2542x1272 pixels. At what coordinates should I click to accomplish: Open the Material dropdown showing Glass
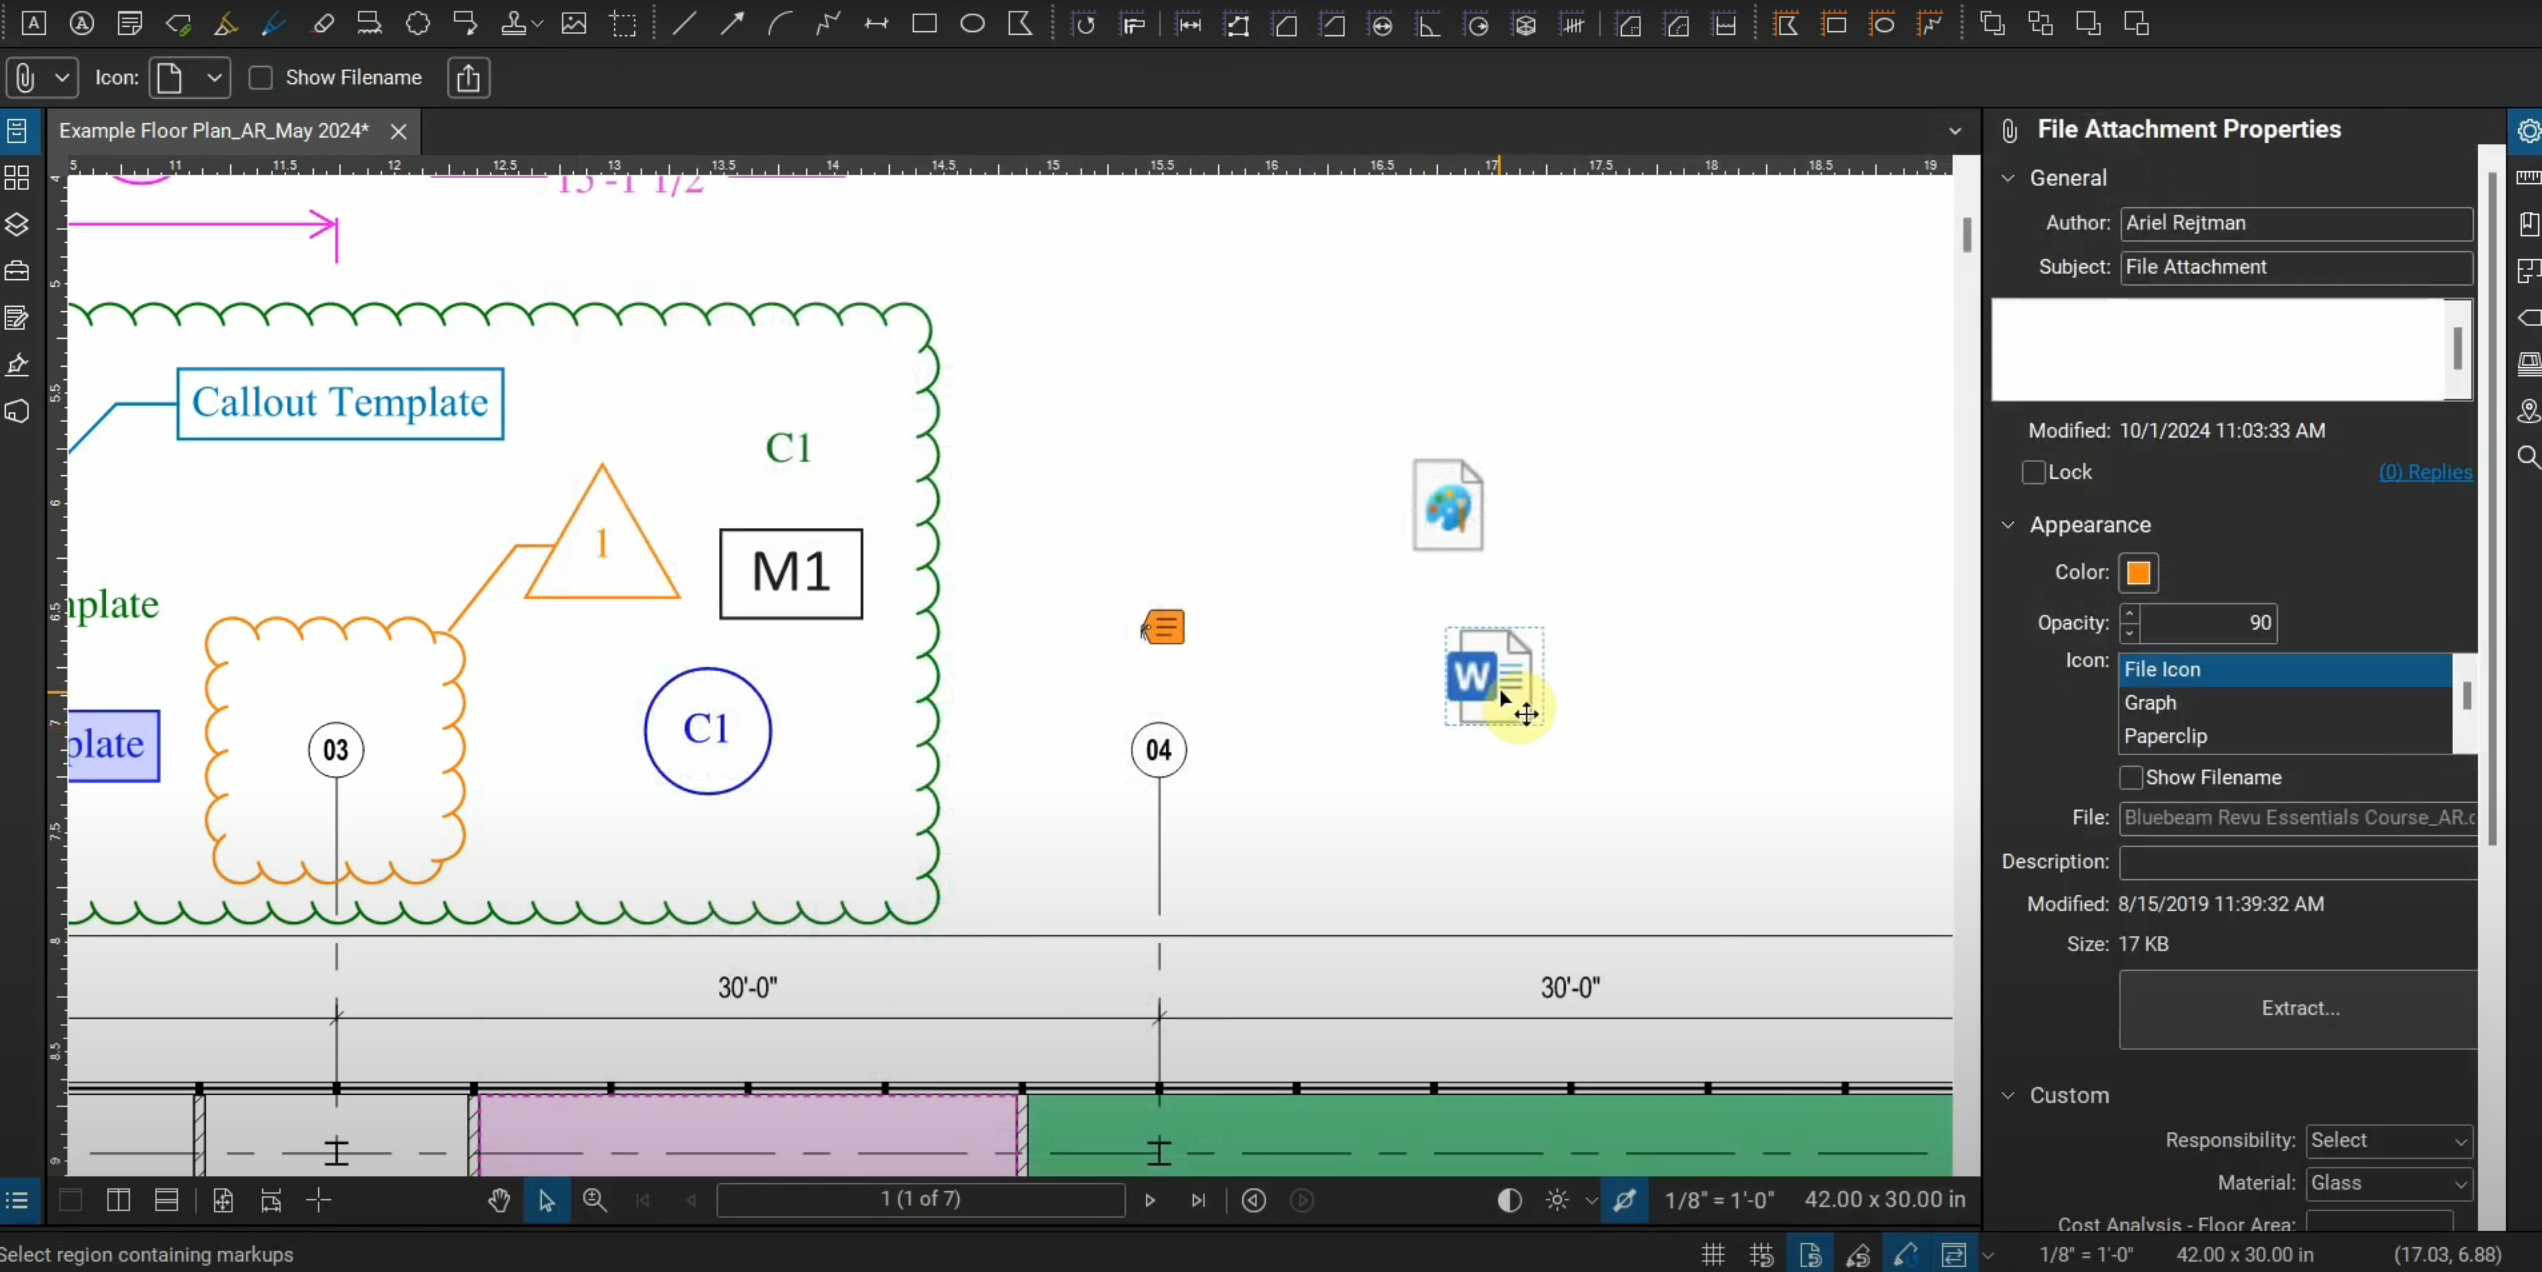pyautogui.click(x=2389, y=1183)
